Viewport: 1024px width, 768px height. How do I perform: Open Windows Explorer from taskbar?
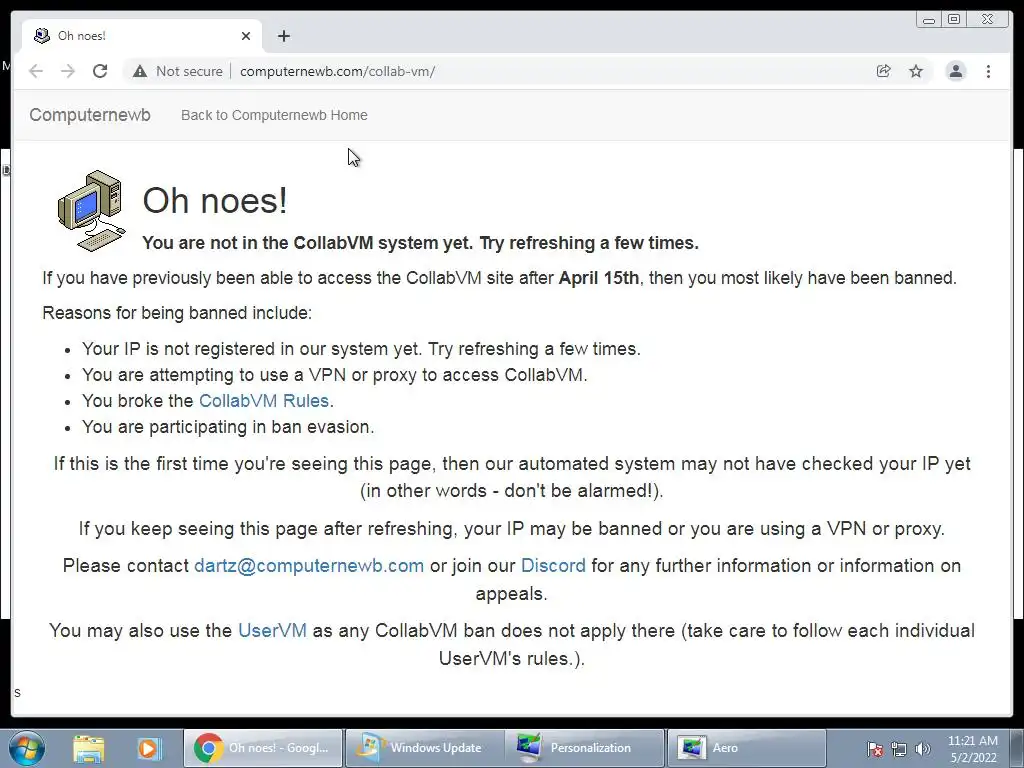click(x=89, y=748)
